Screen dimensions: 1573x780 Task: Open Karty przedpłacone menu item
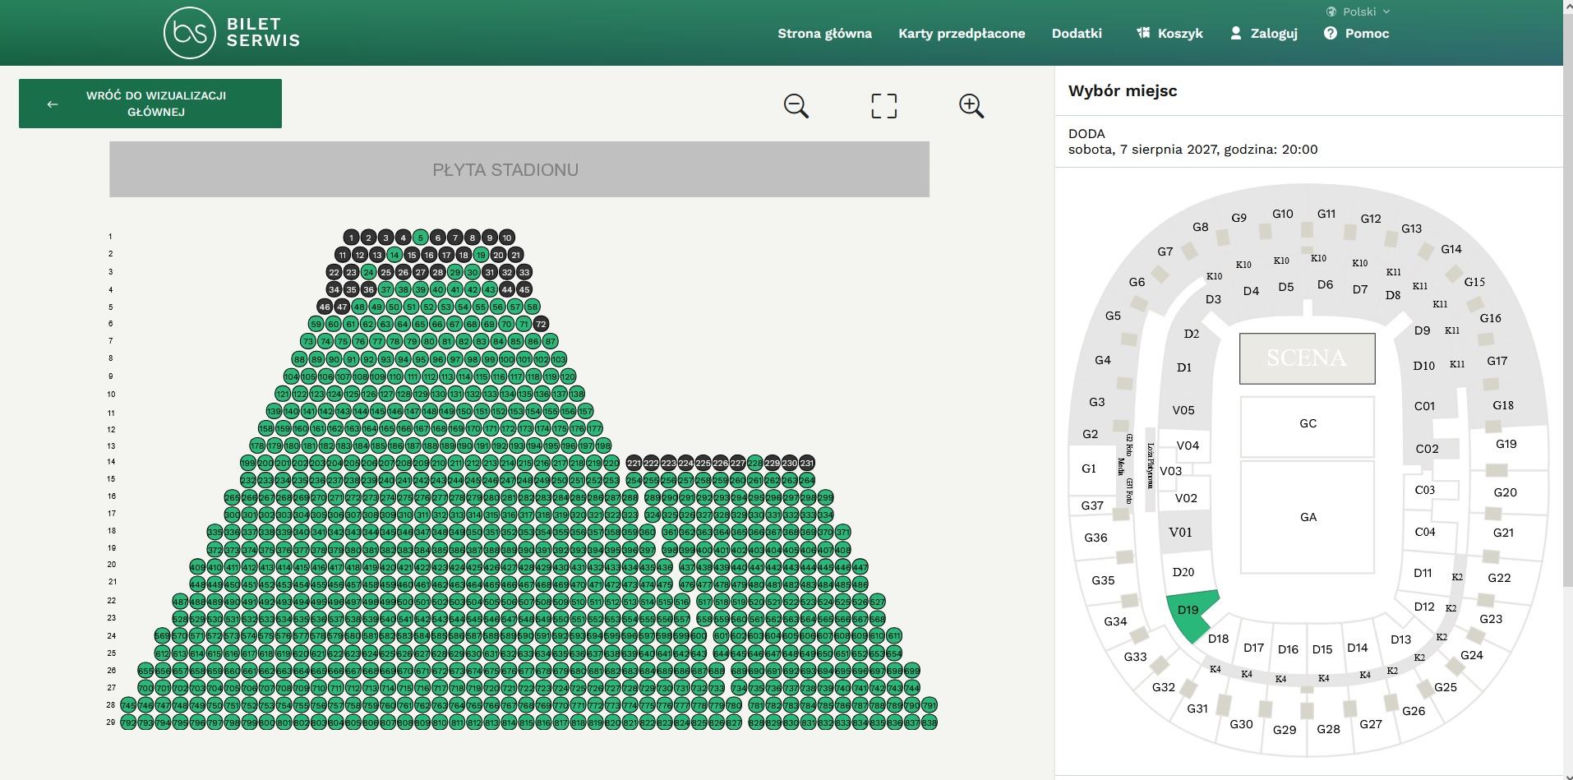point(962,33)
